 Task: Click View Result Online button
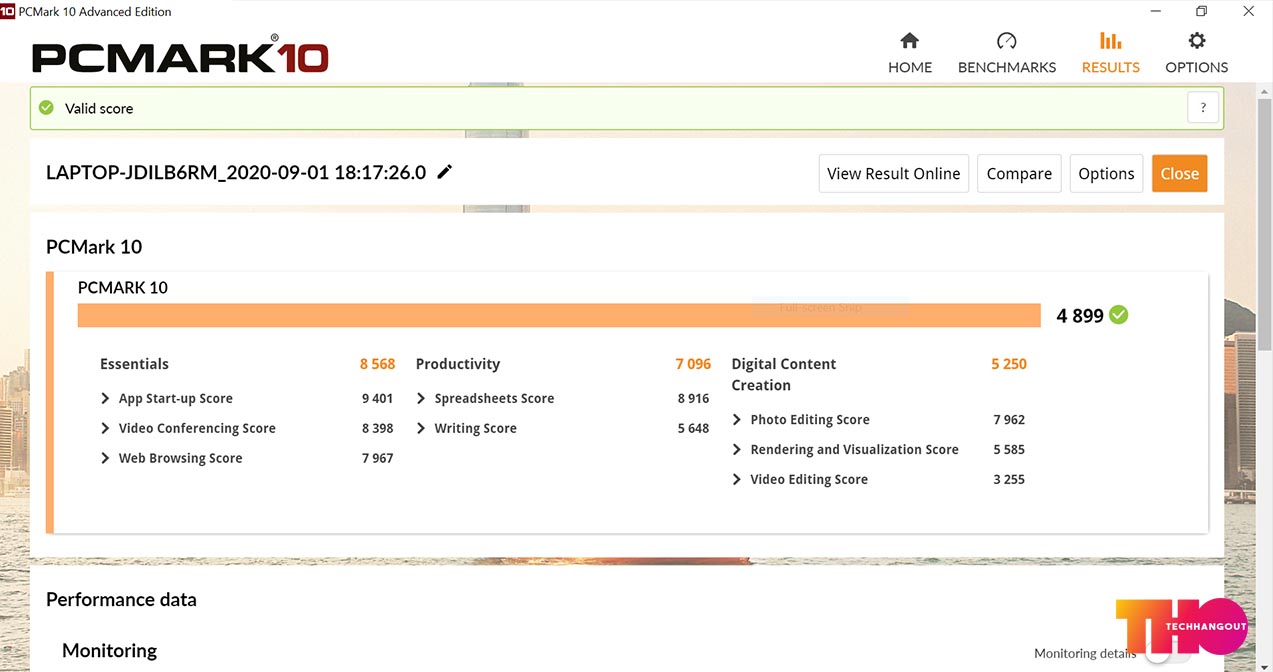pos(893,173)
